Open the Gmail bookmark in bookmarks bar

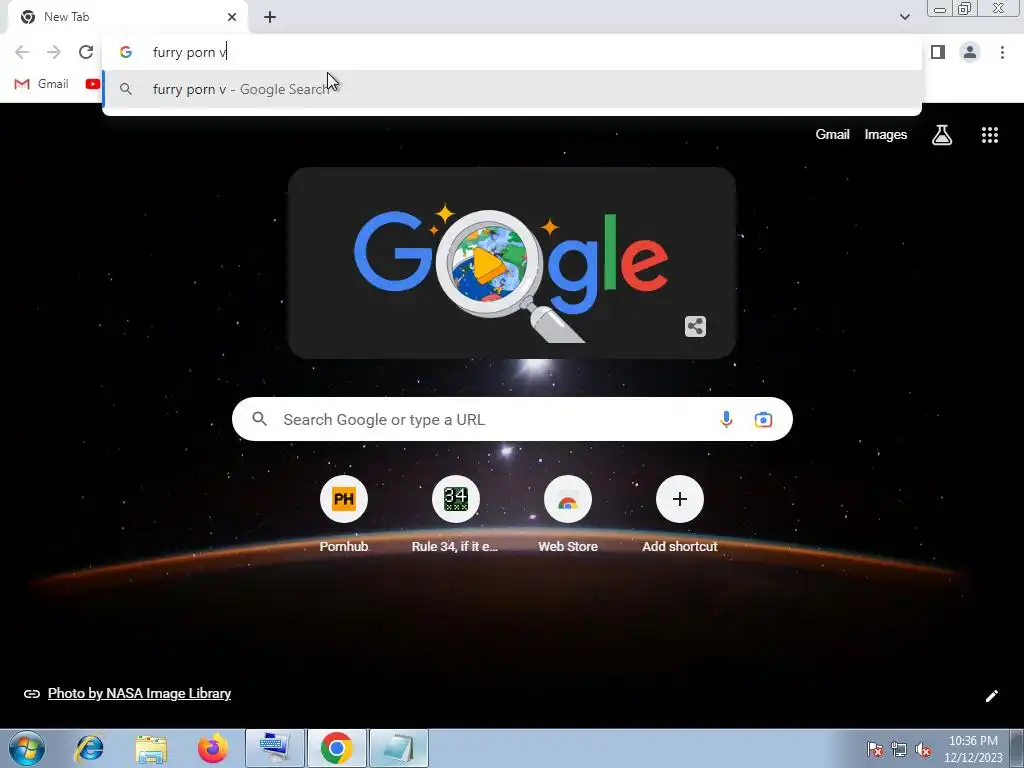pos(41,84)
